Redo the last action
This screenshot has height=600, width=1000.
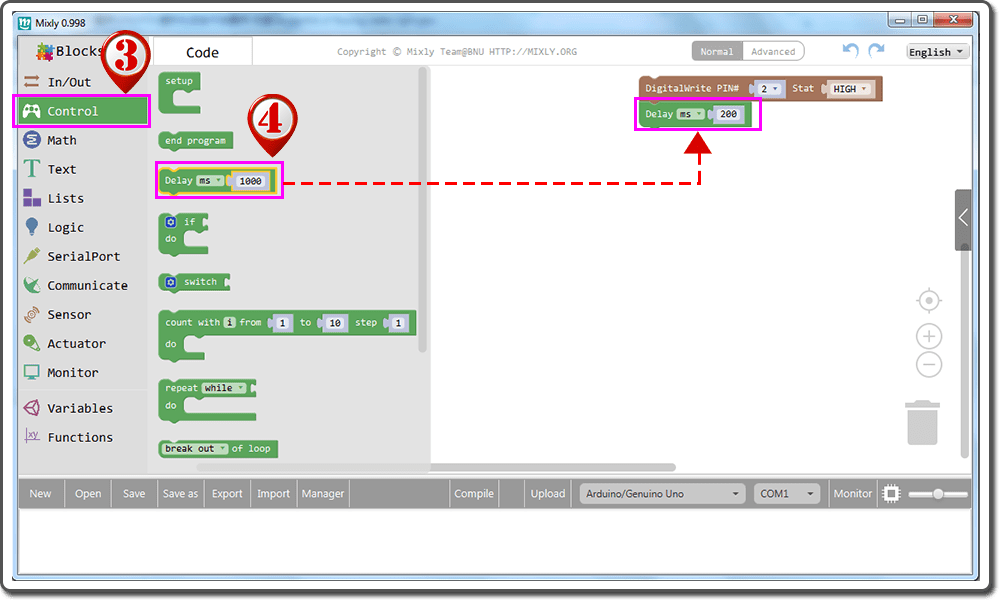click(877, 50)
